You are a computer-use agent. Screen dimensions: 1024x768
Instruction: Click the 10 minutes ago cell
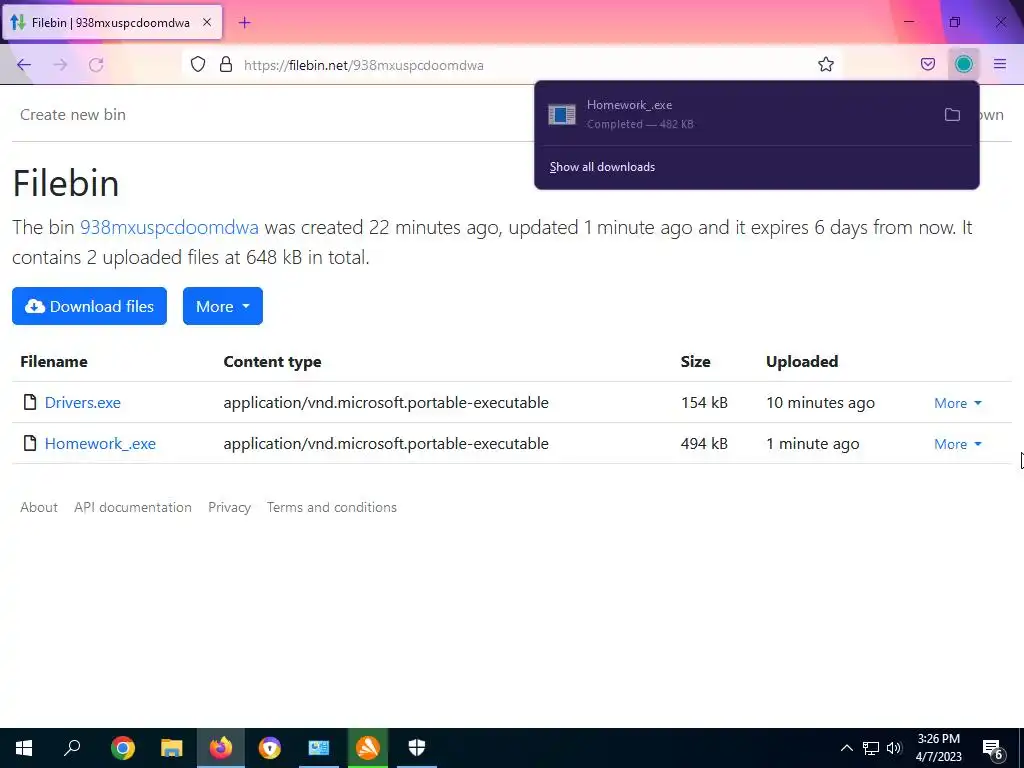820,402
